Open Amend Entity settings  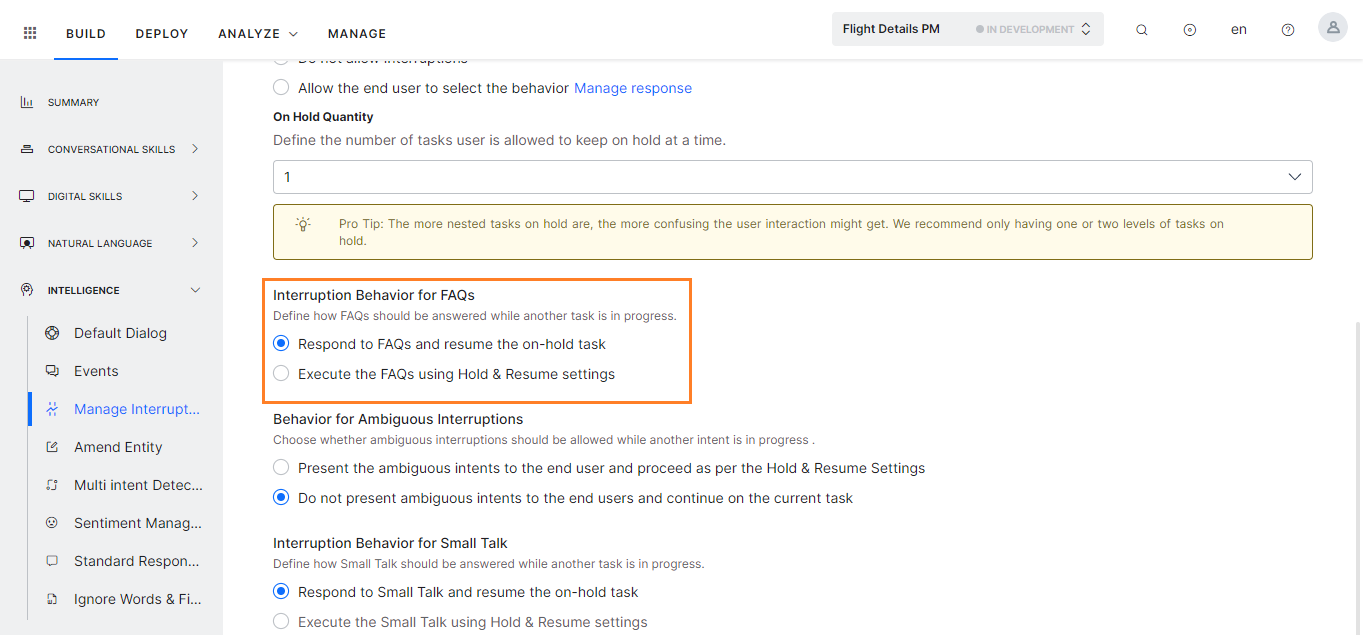click(x=118, y=447)
